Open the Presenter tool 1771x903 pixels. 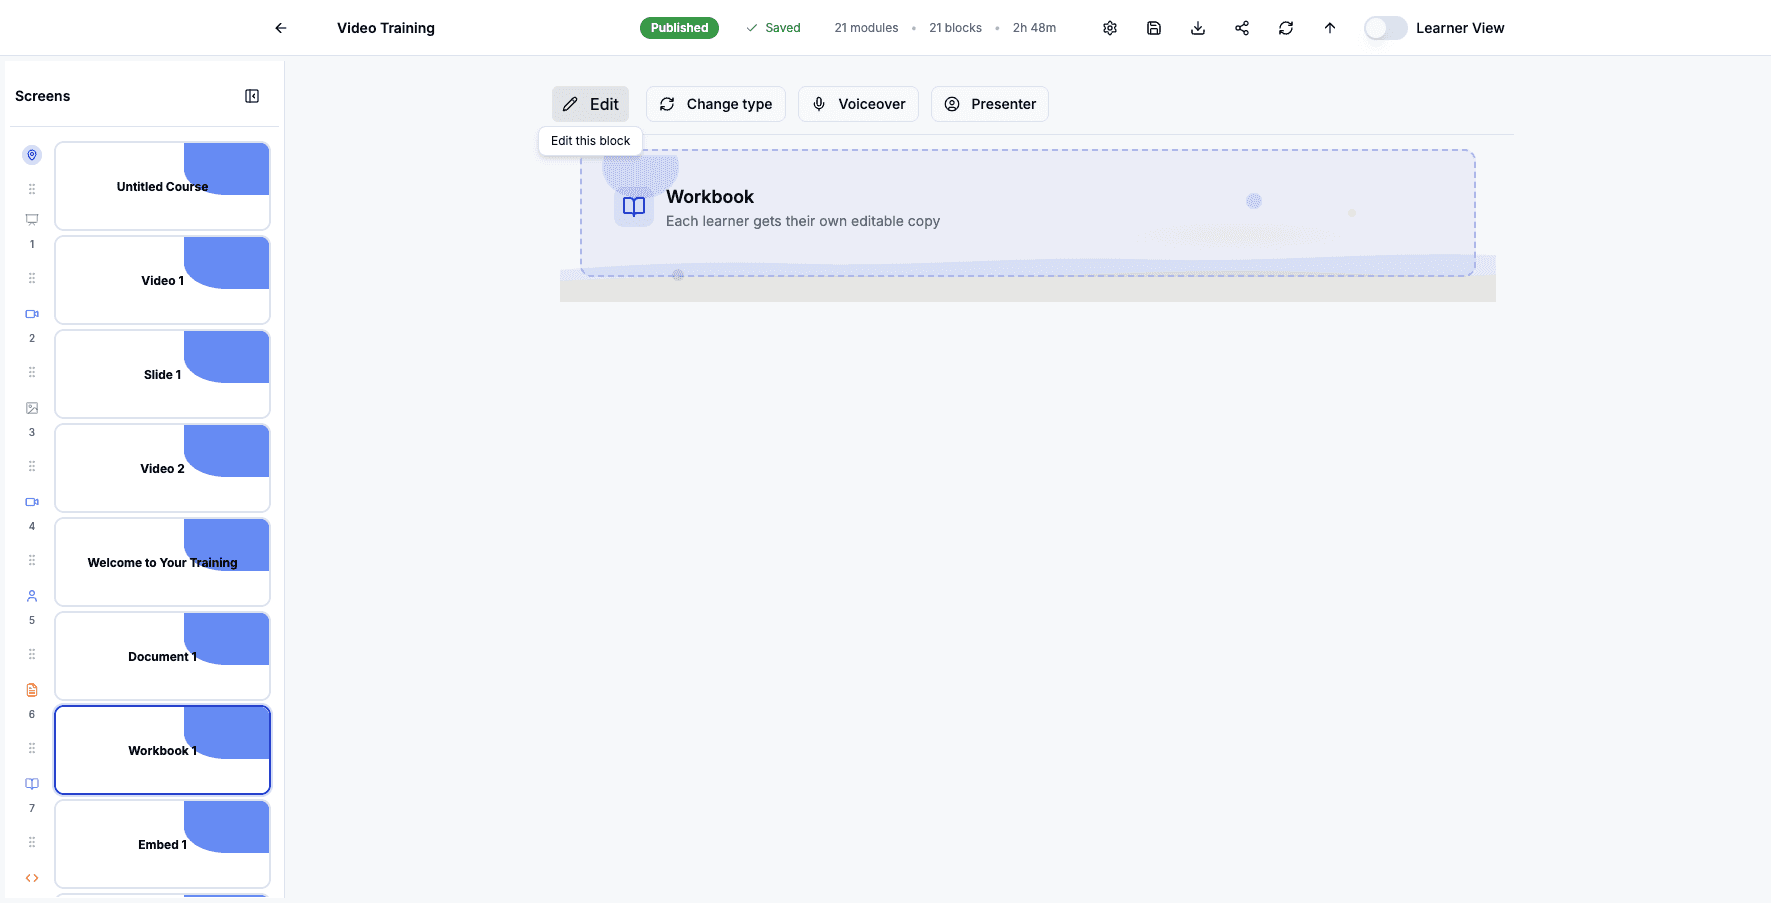tap(989, 104)
